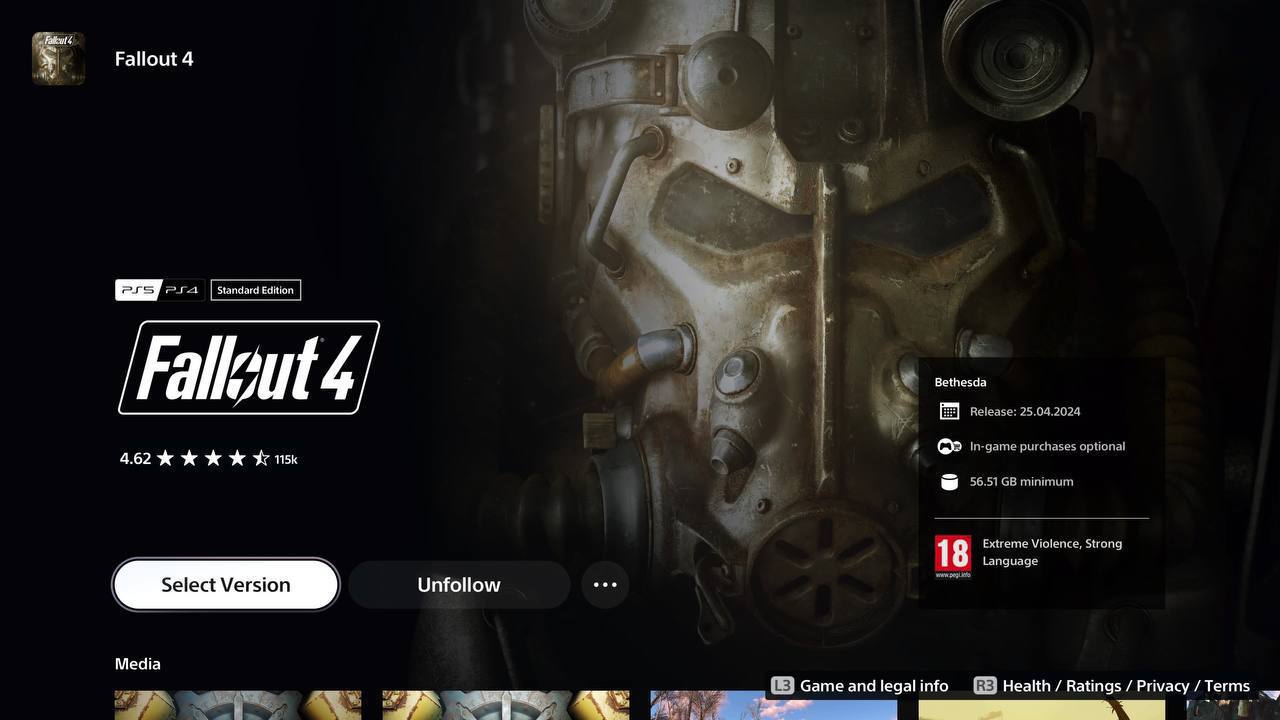Click the first rating star
Screen dimensions: 1280x720
coord(165,458)
